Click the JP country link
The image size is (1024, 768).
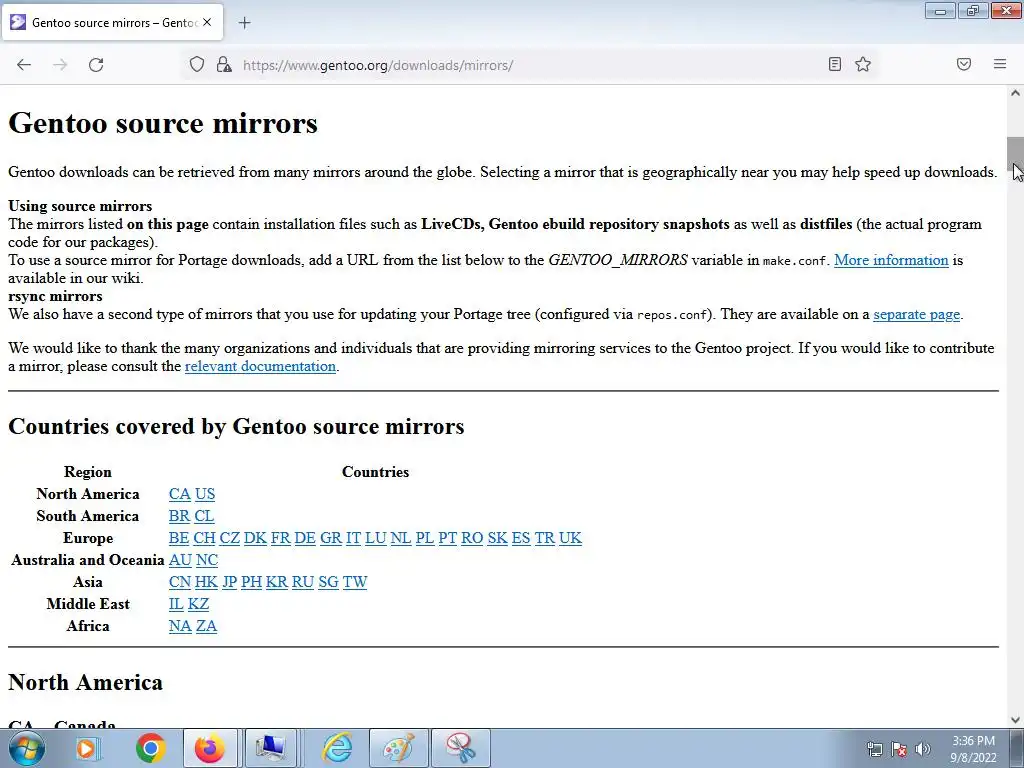click(229, 582)
